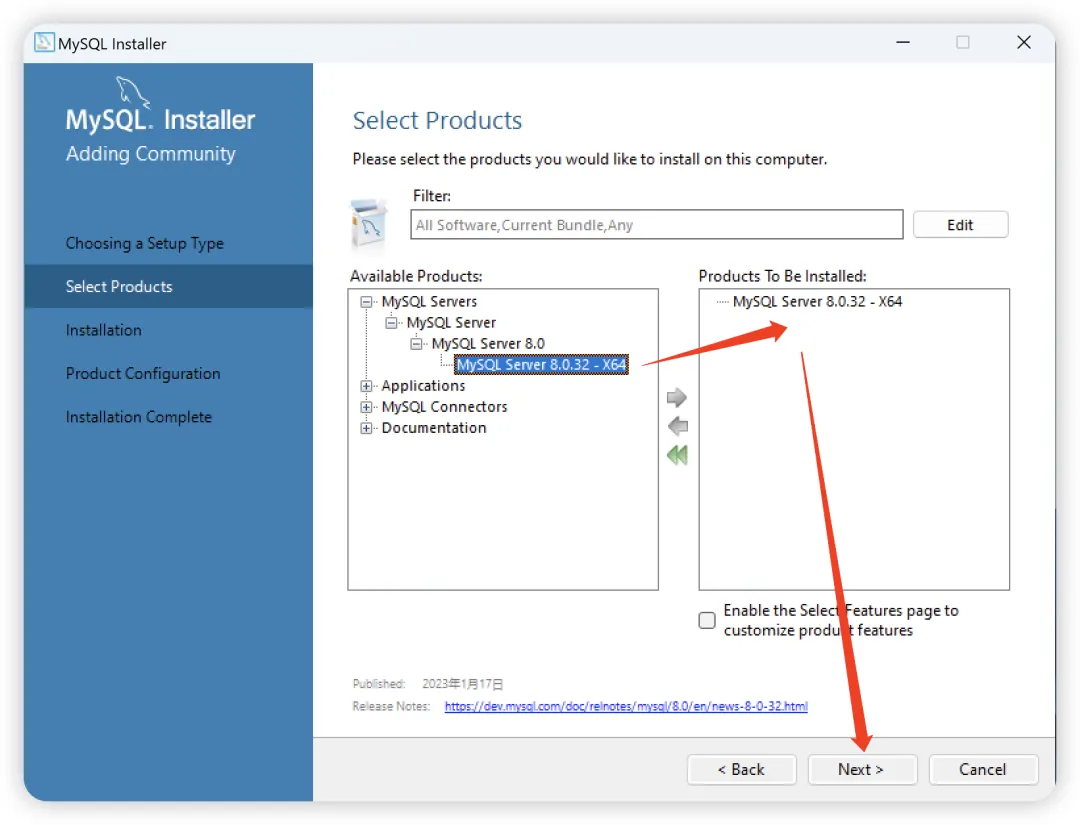
Task: Minimize the MySQL Installer window
Action: pos(903,43)
